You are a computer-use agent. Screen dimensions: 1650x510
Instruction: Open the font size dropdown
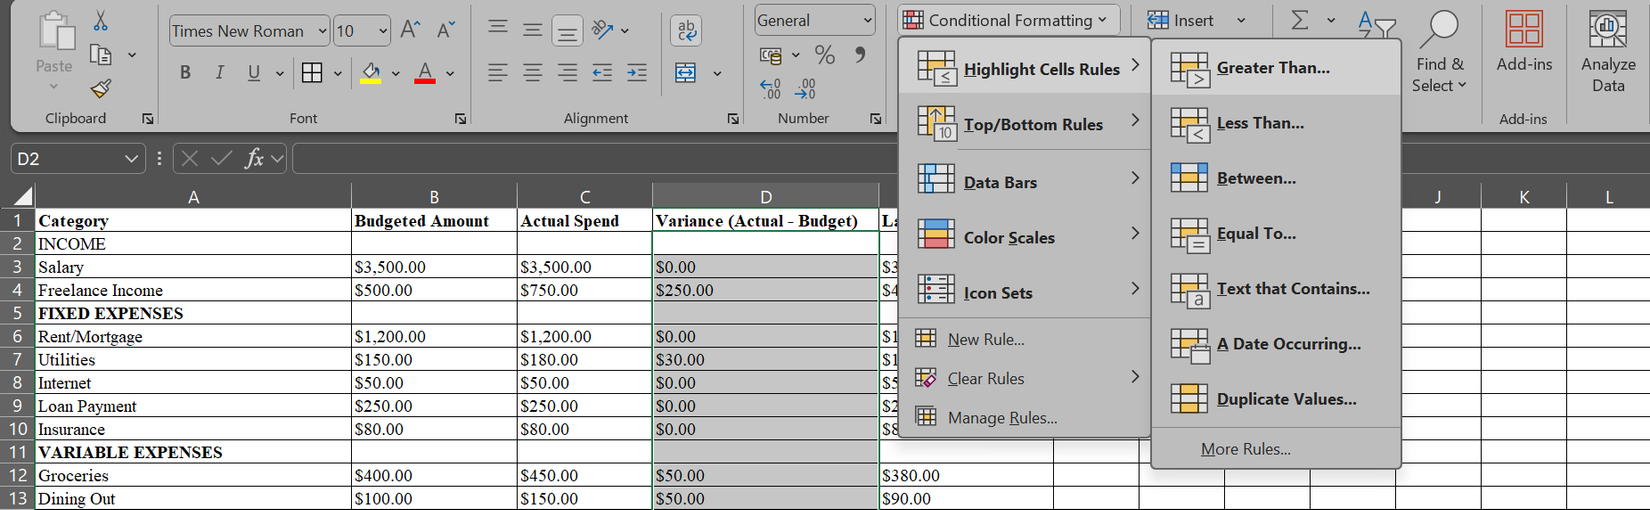tap(383, 31)
